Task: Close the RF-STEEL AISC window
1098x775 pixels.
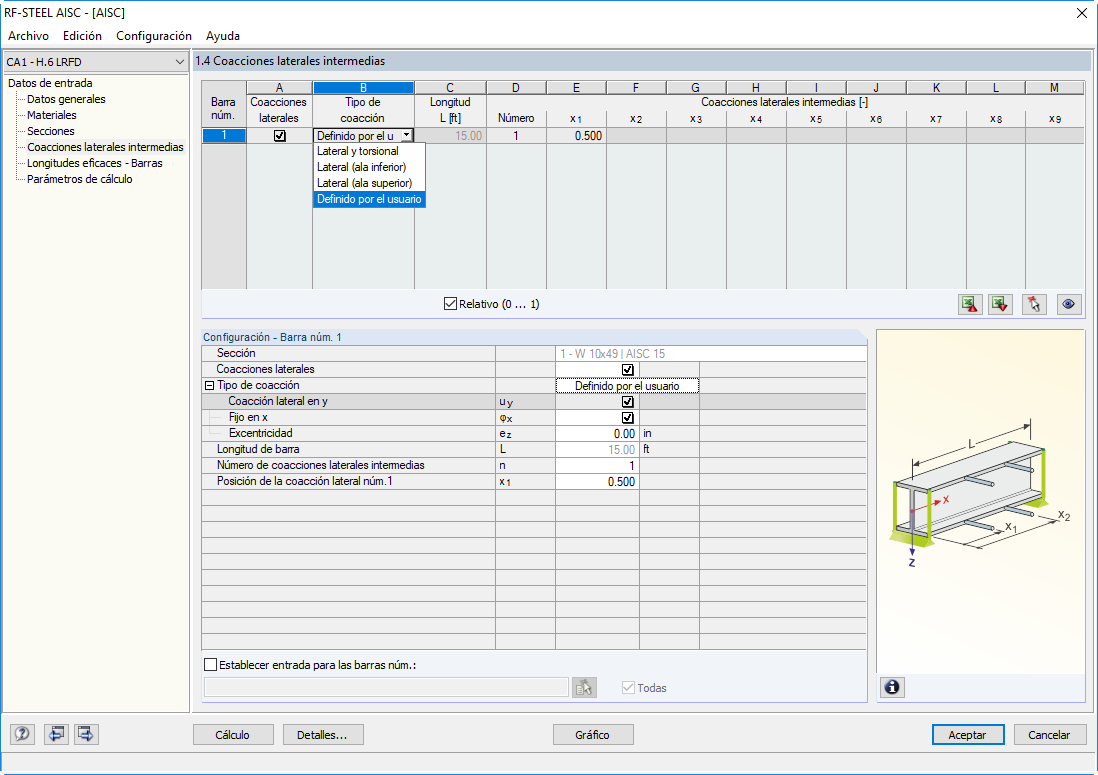Action: click(1081, 13)
